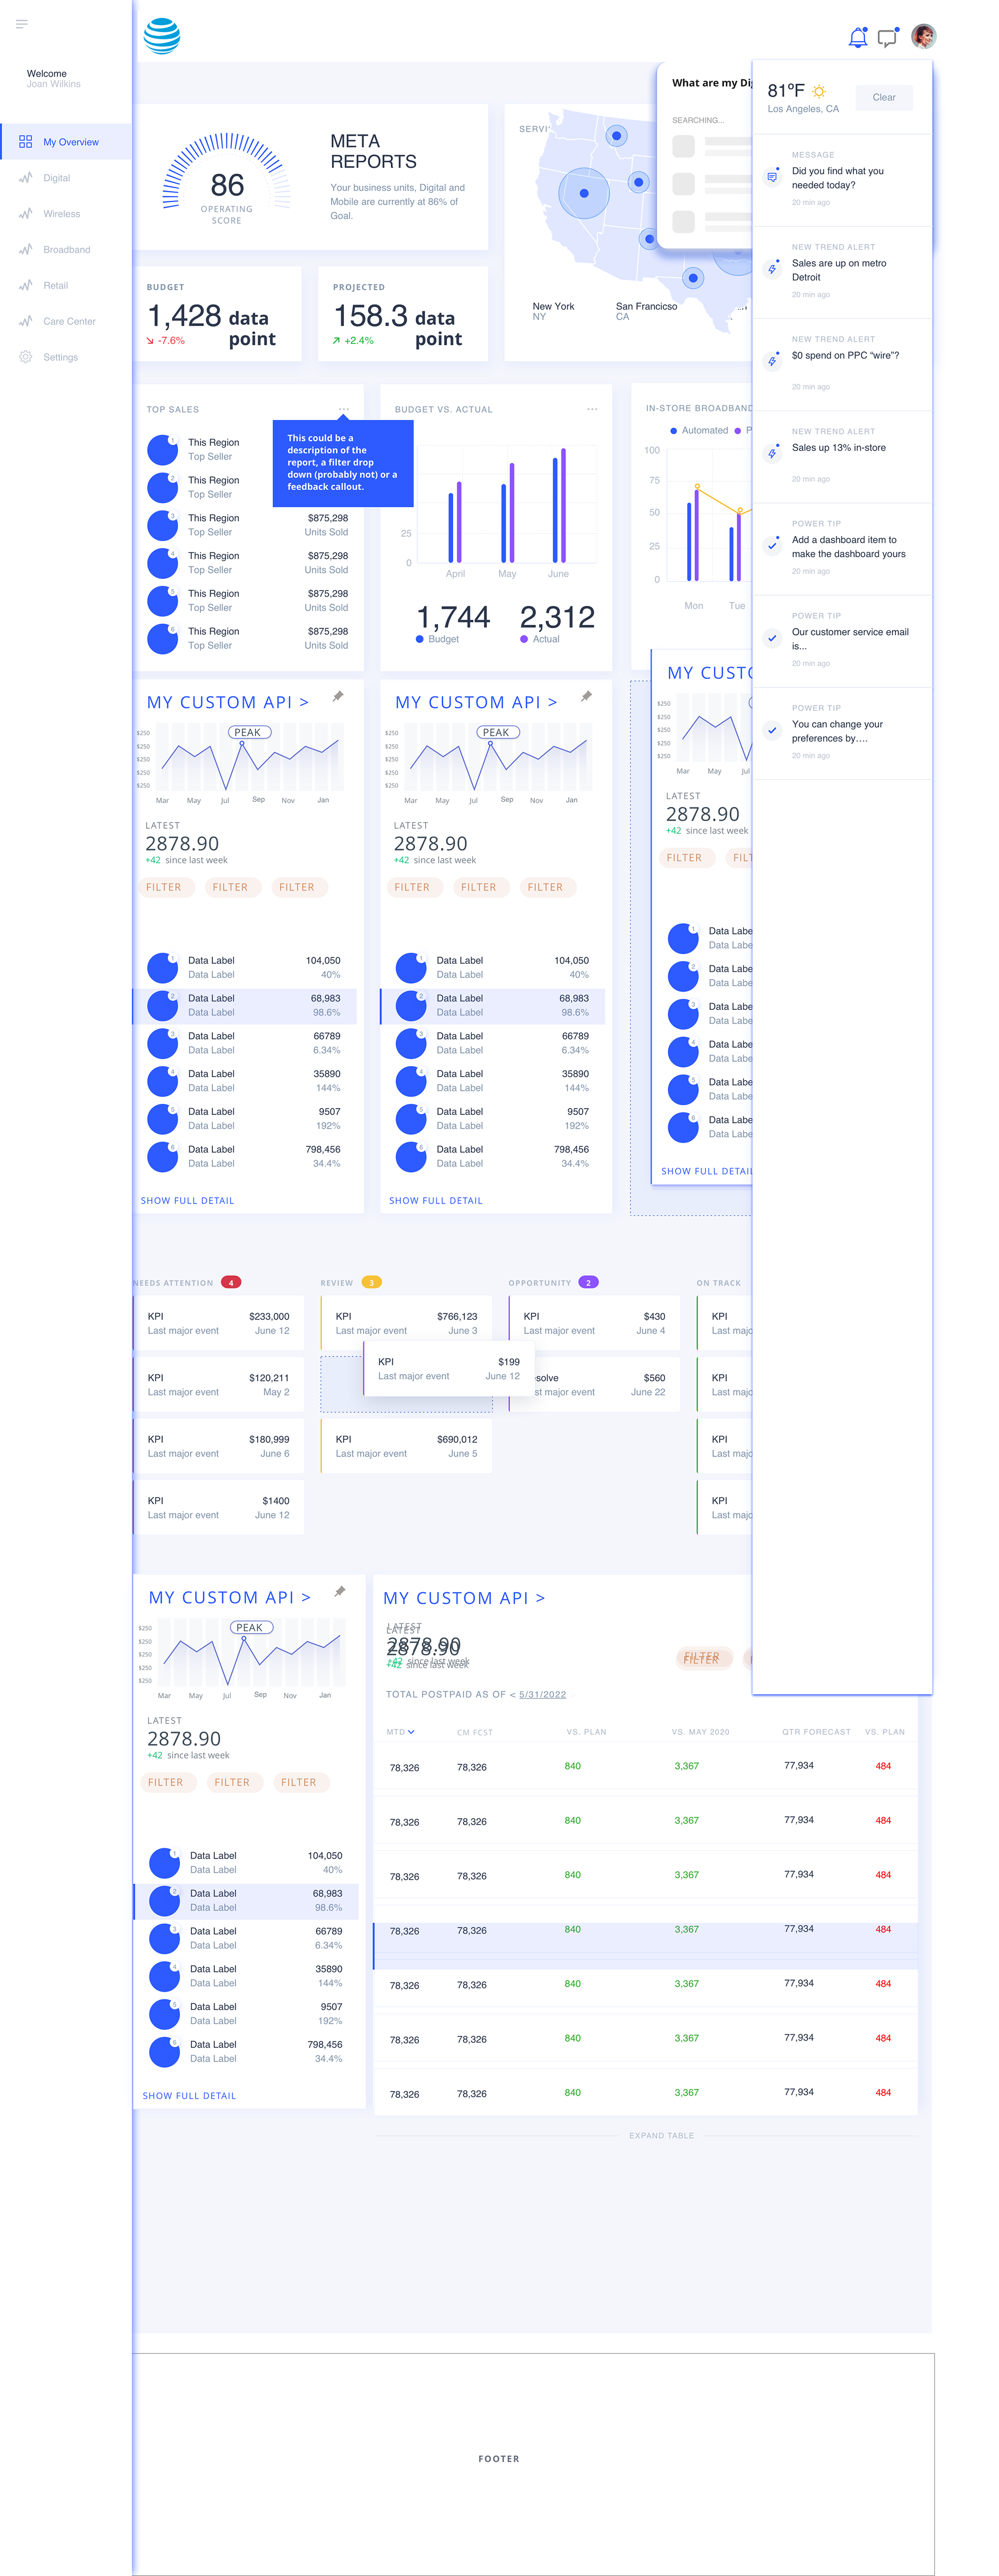Viewport: 999px width, 2576px height.
Task: Click lightning icon beside 'Sales are up on metro Detroit'
Action: tap(772, 269)
